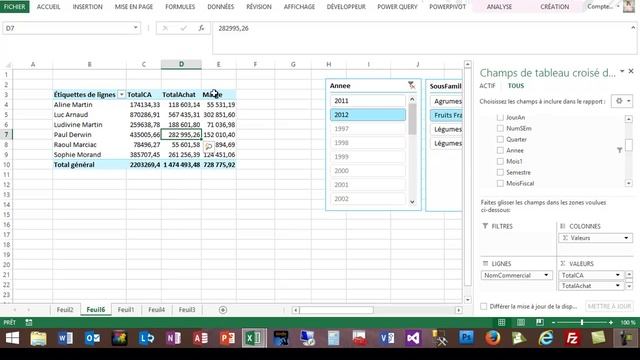Click the zoom slider handle

coord(582,322)
